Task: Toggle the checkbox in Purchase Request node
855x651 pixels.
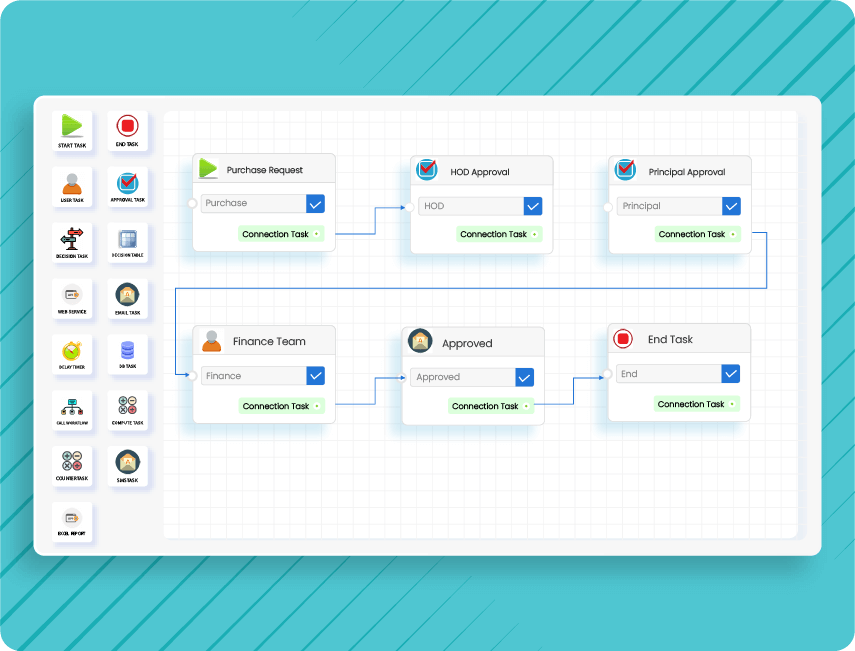Action: (315, 204)
